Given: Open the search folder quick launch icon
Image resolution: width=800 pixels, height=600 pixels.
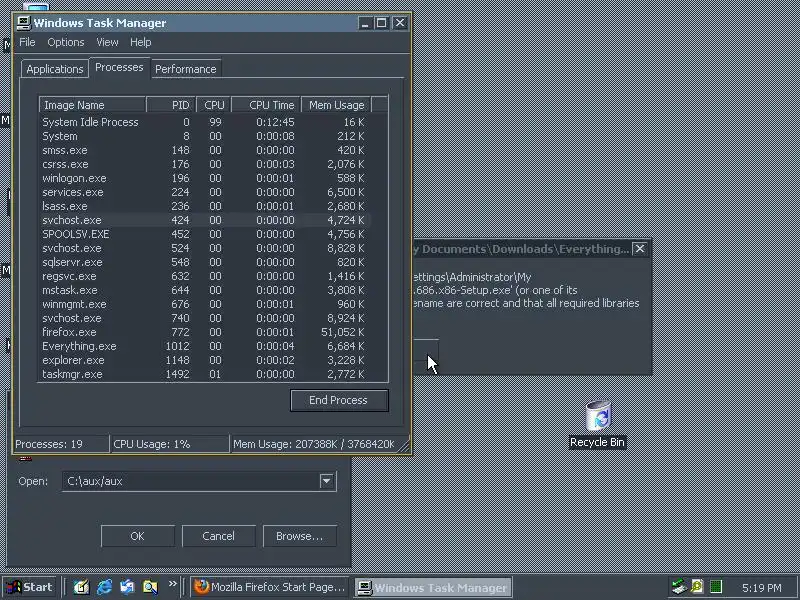Looking at the screenshot, I should point(150,587).
